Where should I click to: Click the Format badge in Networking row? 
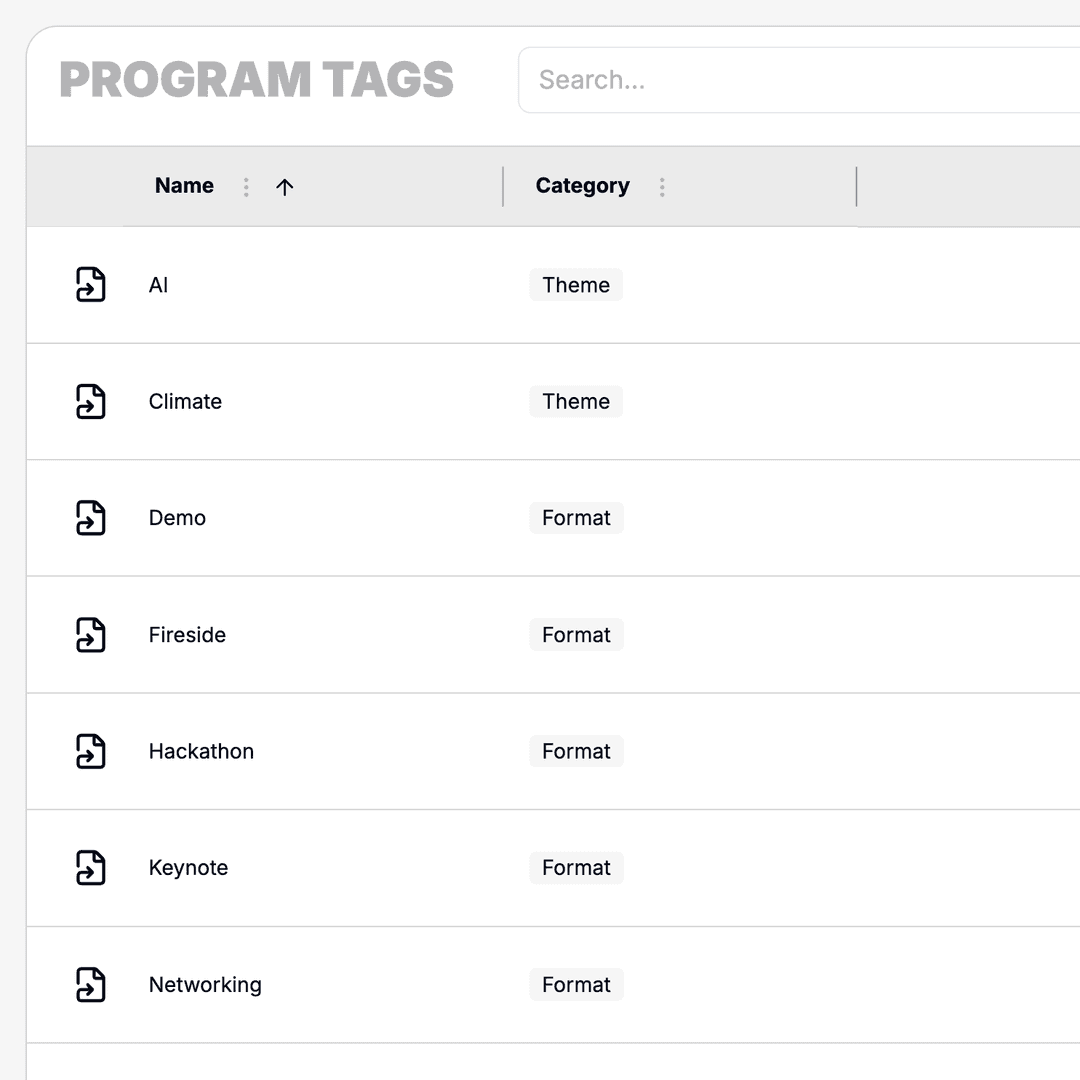point(577,984)
